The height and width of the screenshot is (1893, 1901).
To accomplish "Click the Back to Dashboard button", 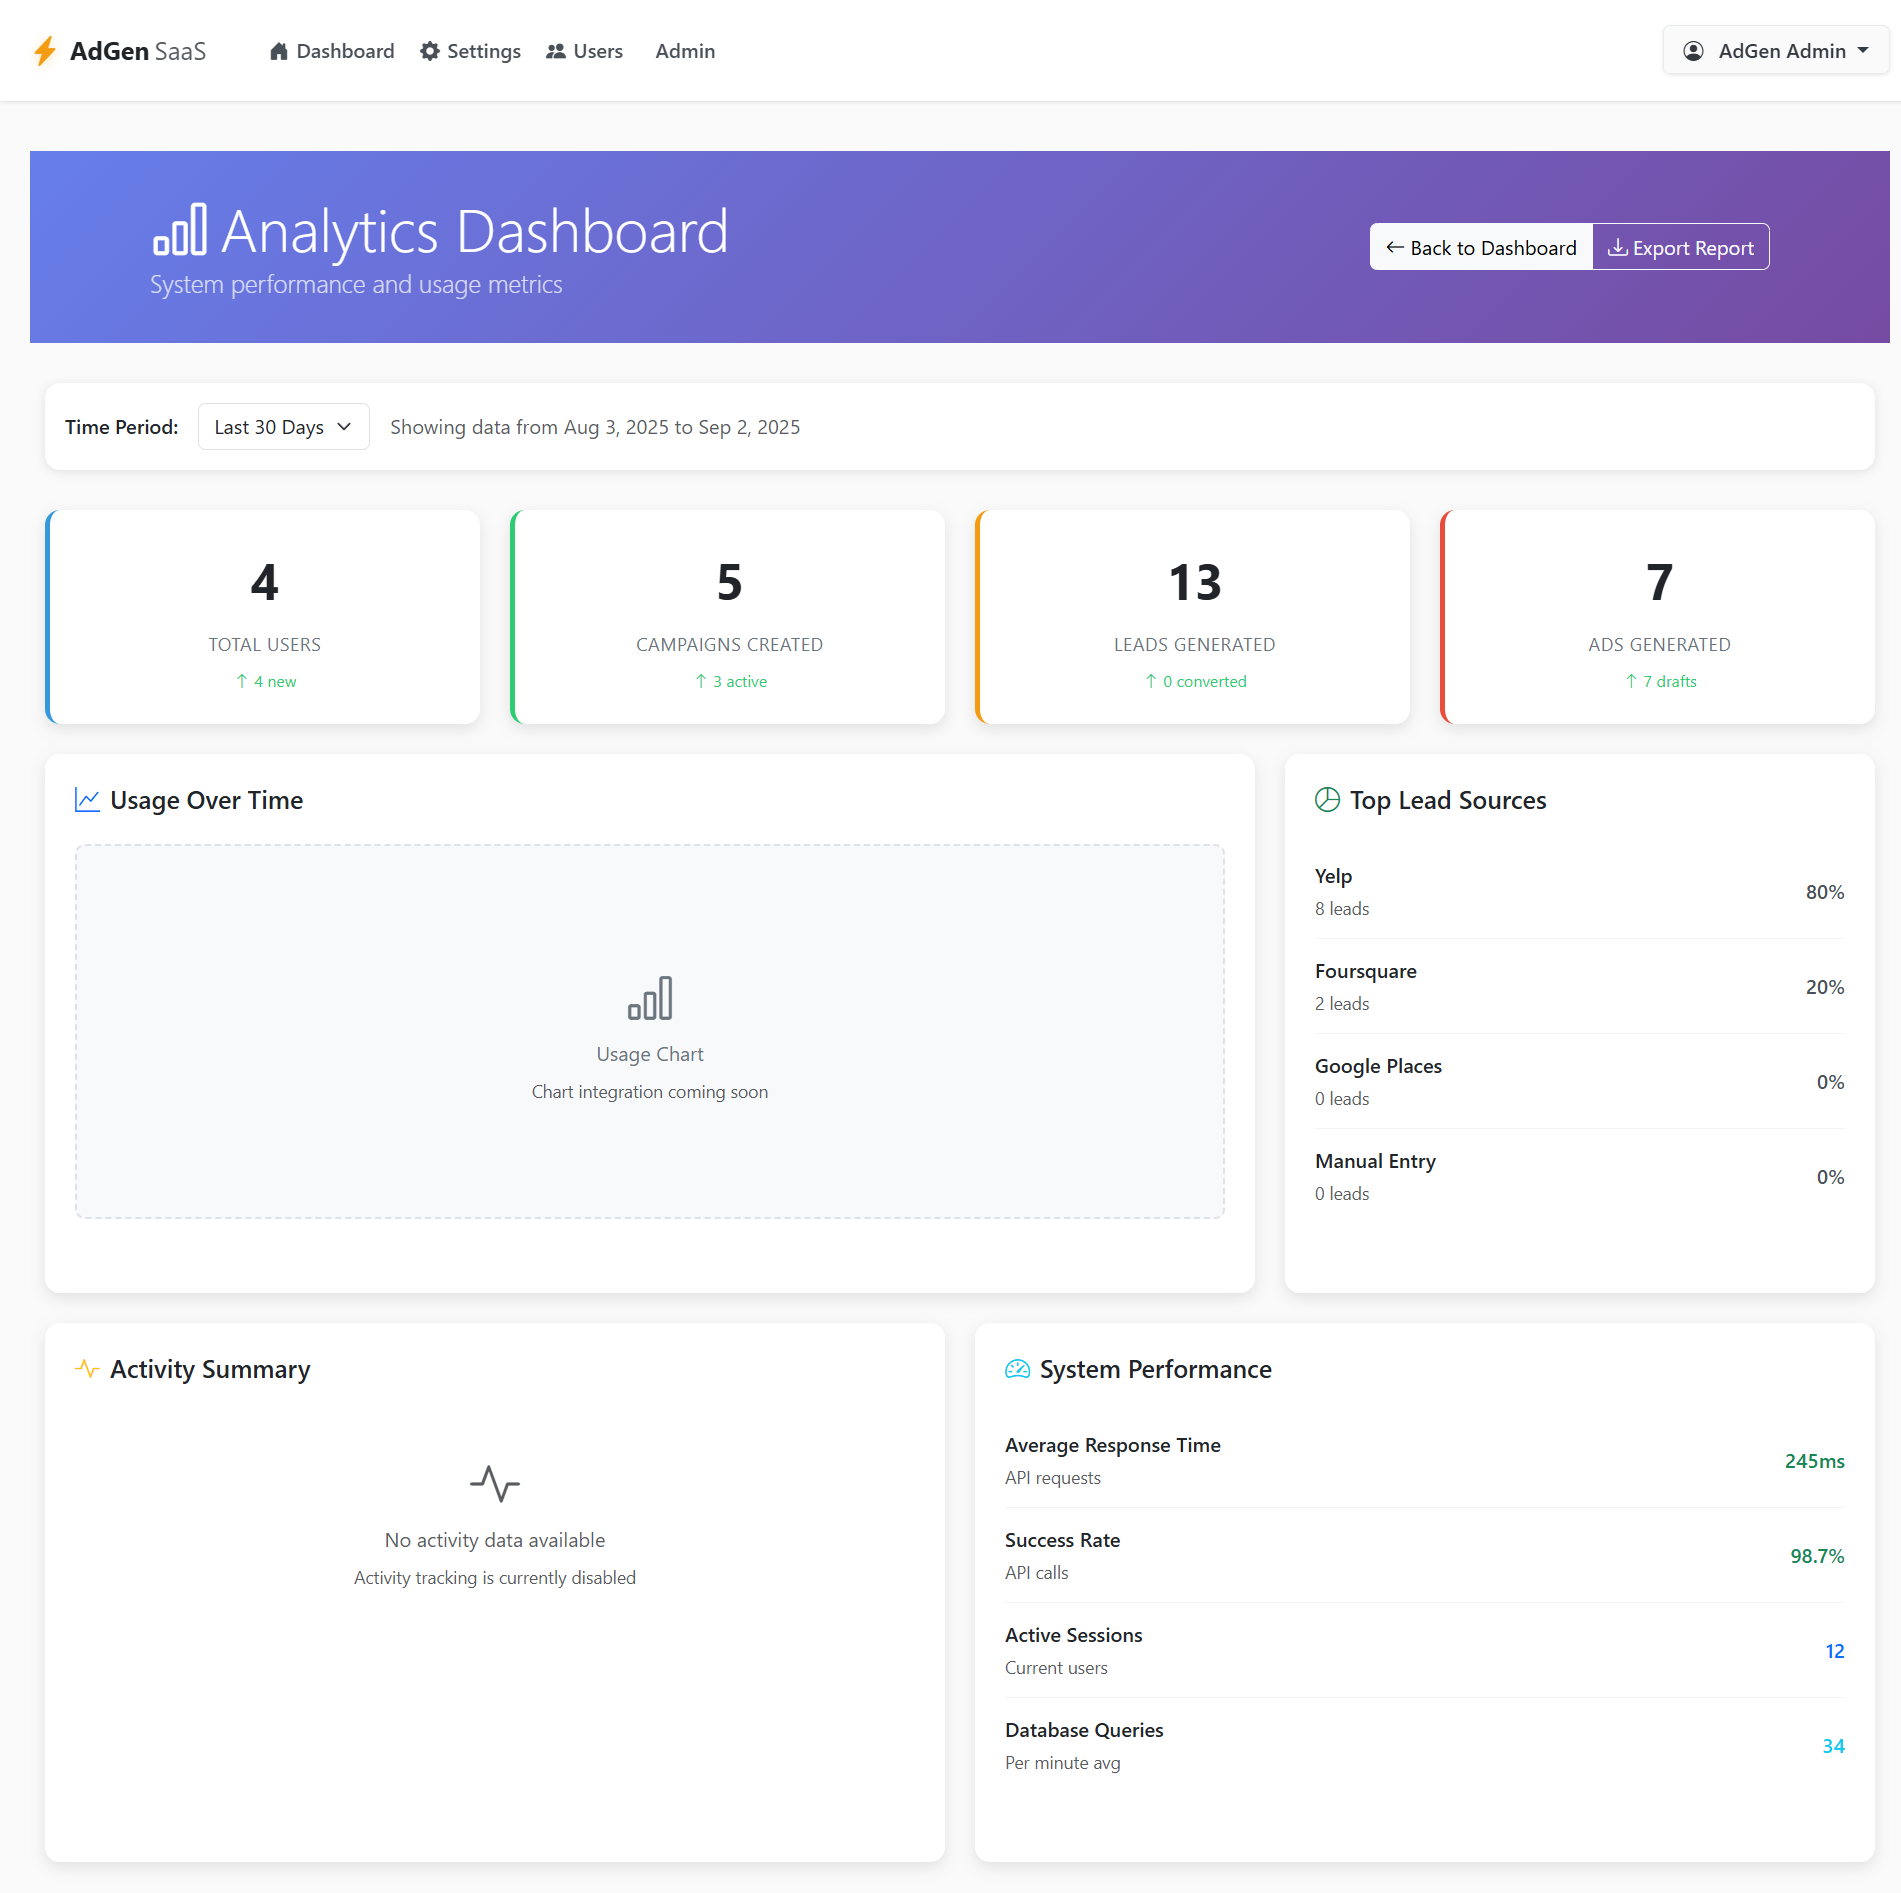I will click(x=1481, y=247).
